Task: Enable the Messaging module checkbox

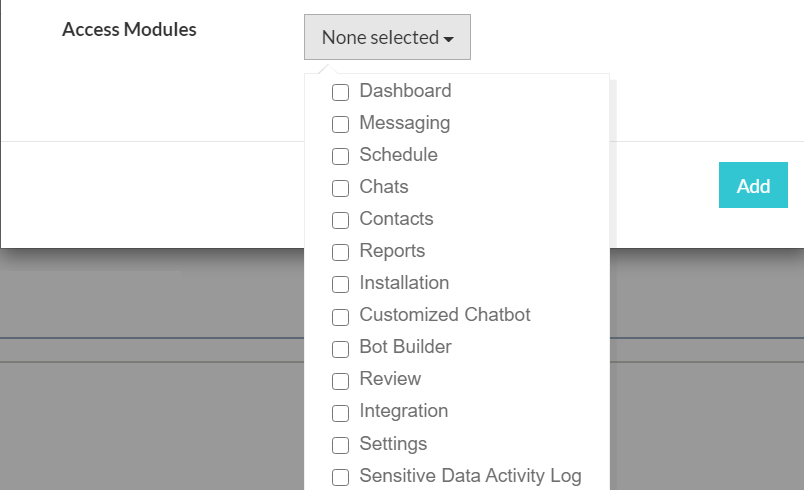Action: [341, 124]
